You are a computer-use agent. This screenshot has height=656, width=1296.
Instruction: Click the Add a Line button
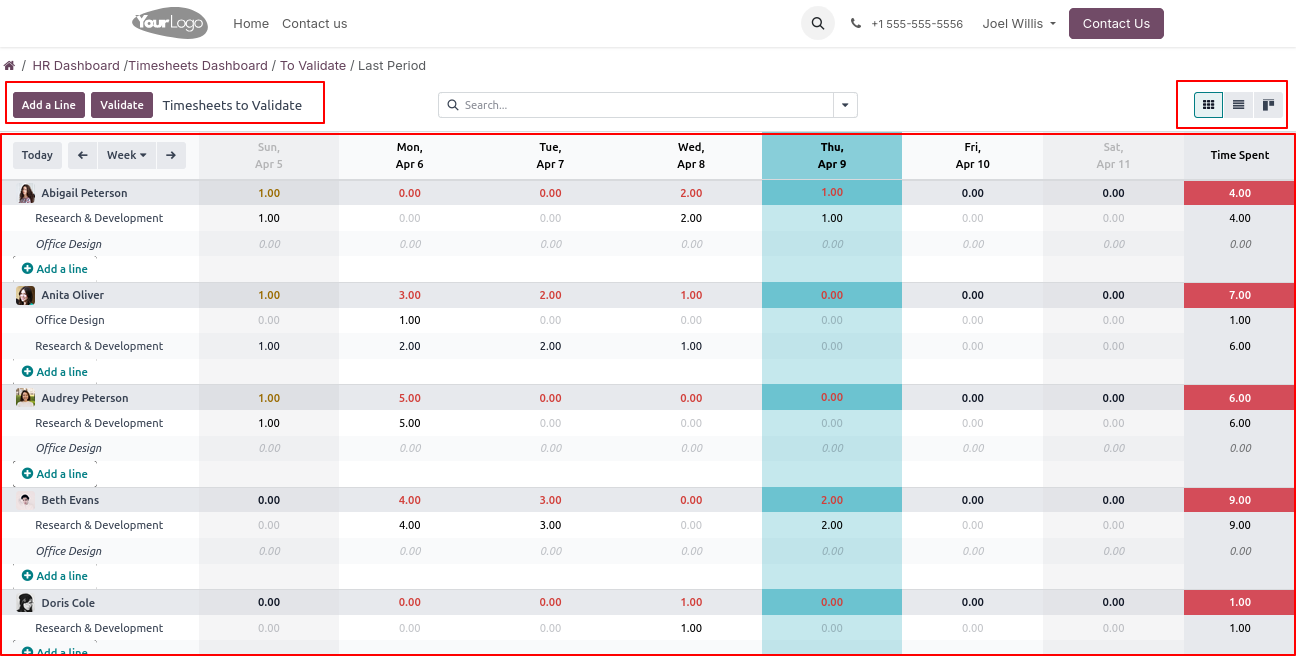(49, 105)
